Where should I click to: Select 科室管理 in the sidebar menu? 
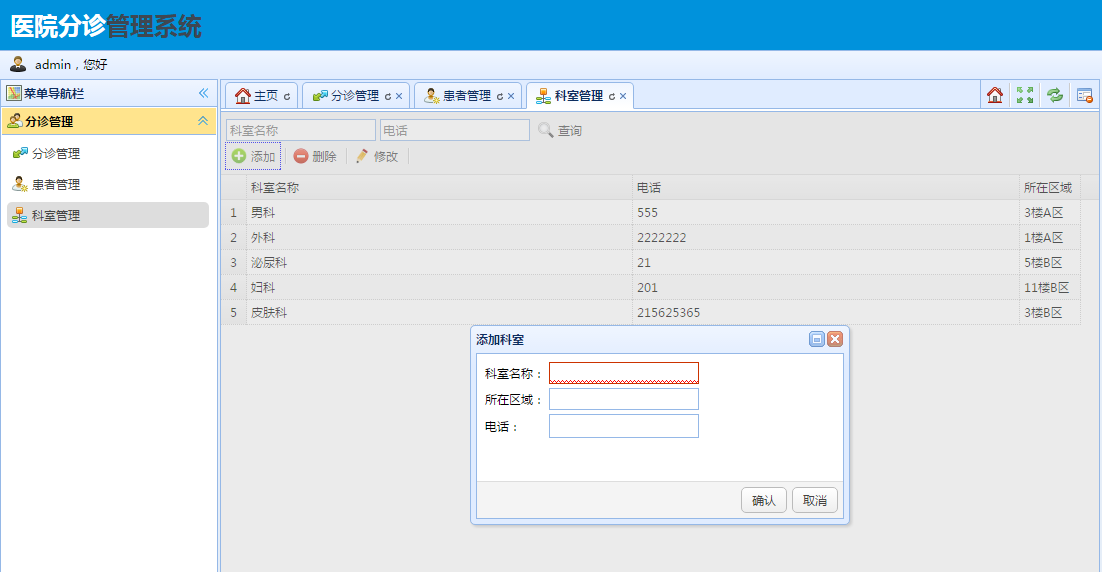tap(108, 215)
